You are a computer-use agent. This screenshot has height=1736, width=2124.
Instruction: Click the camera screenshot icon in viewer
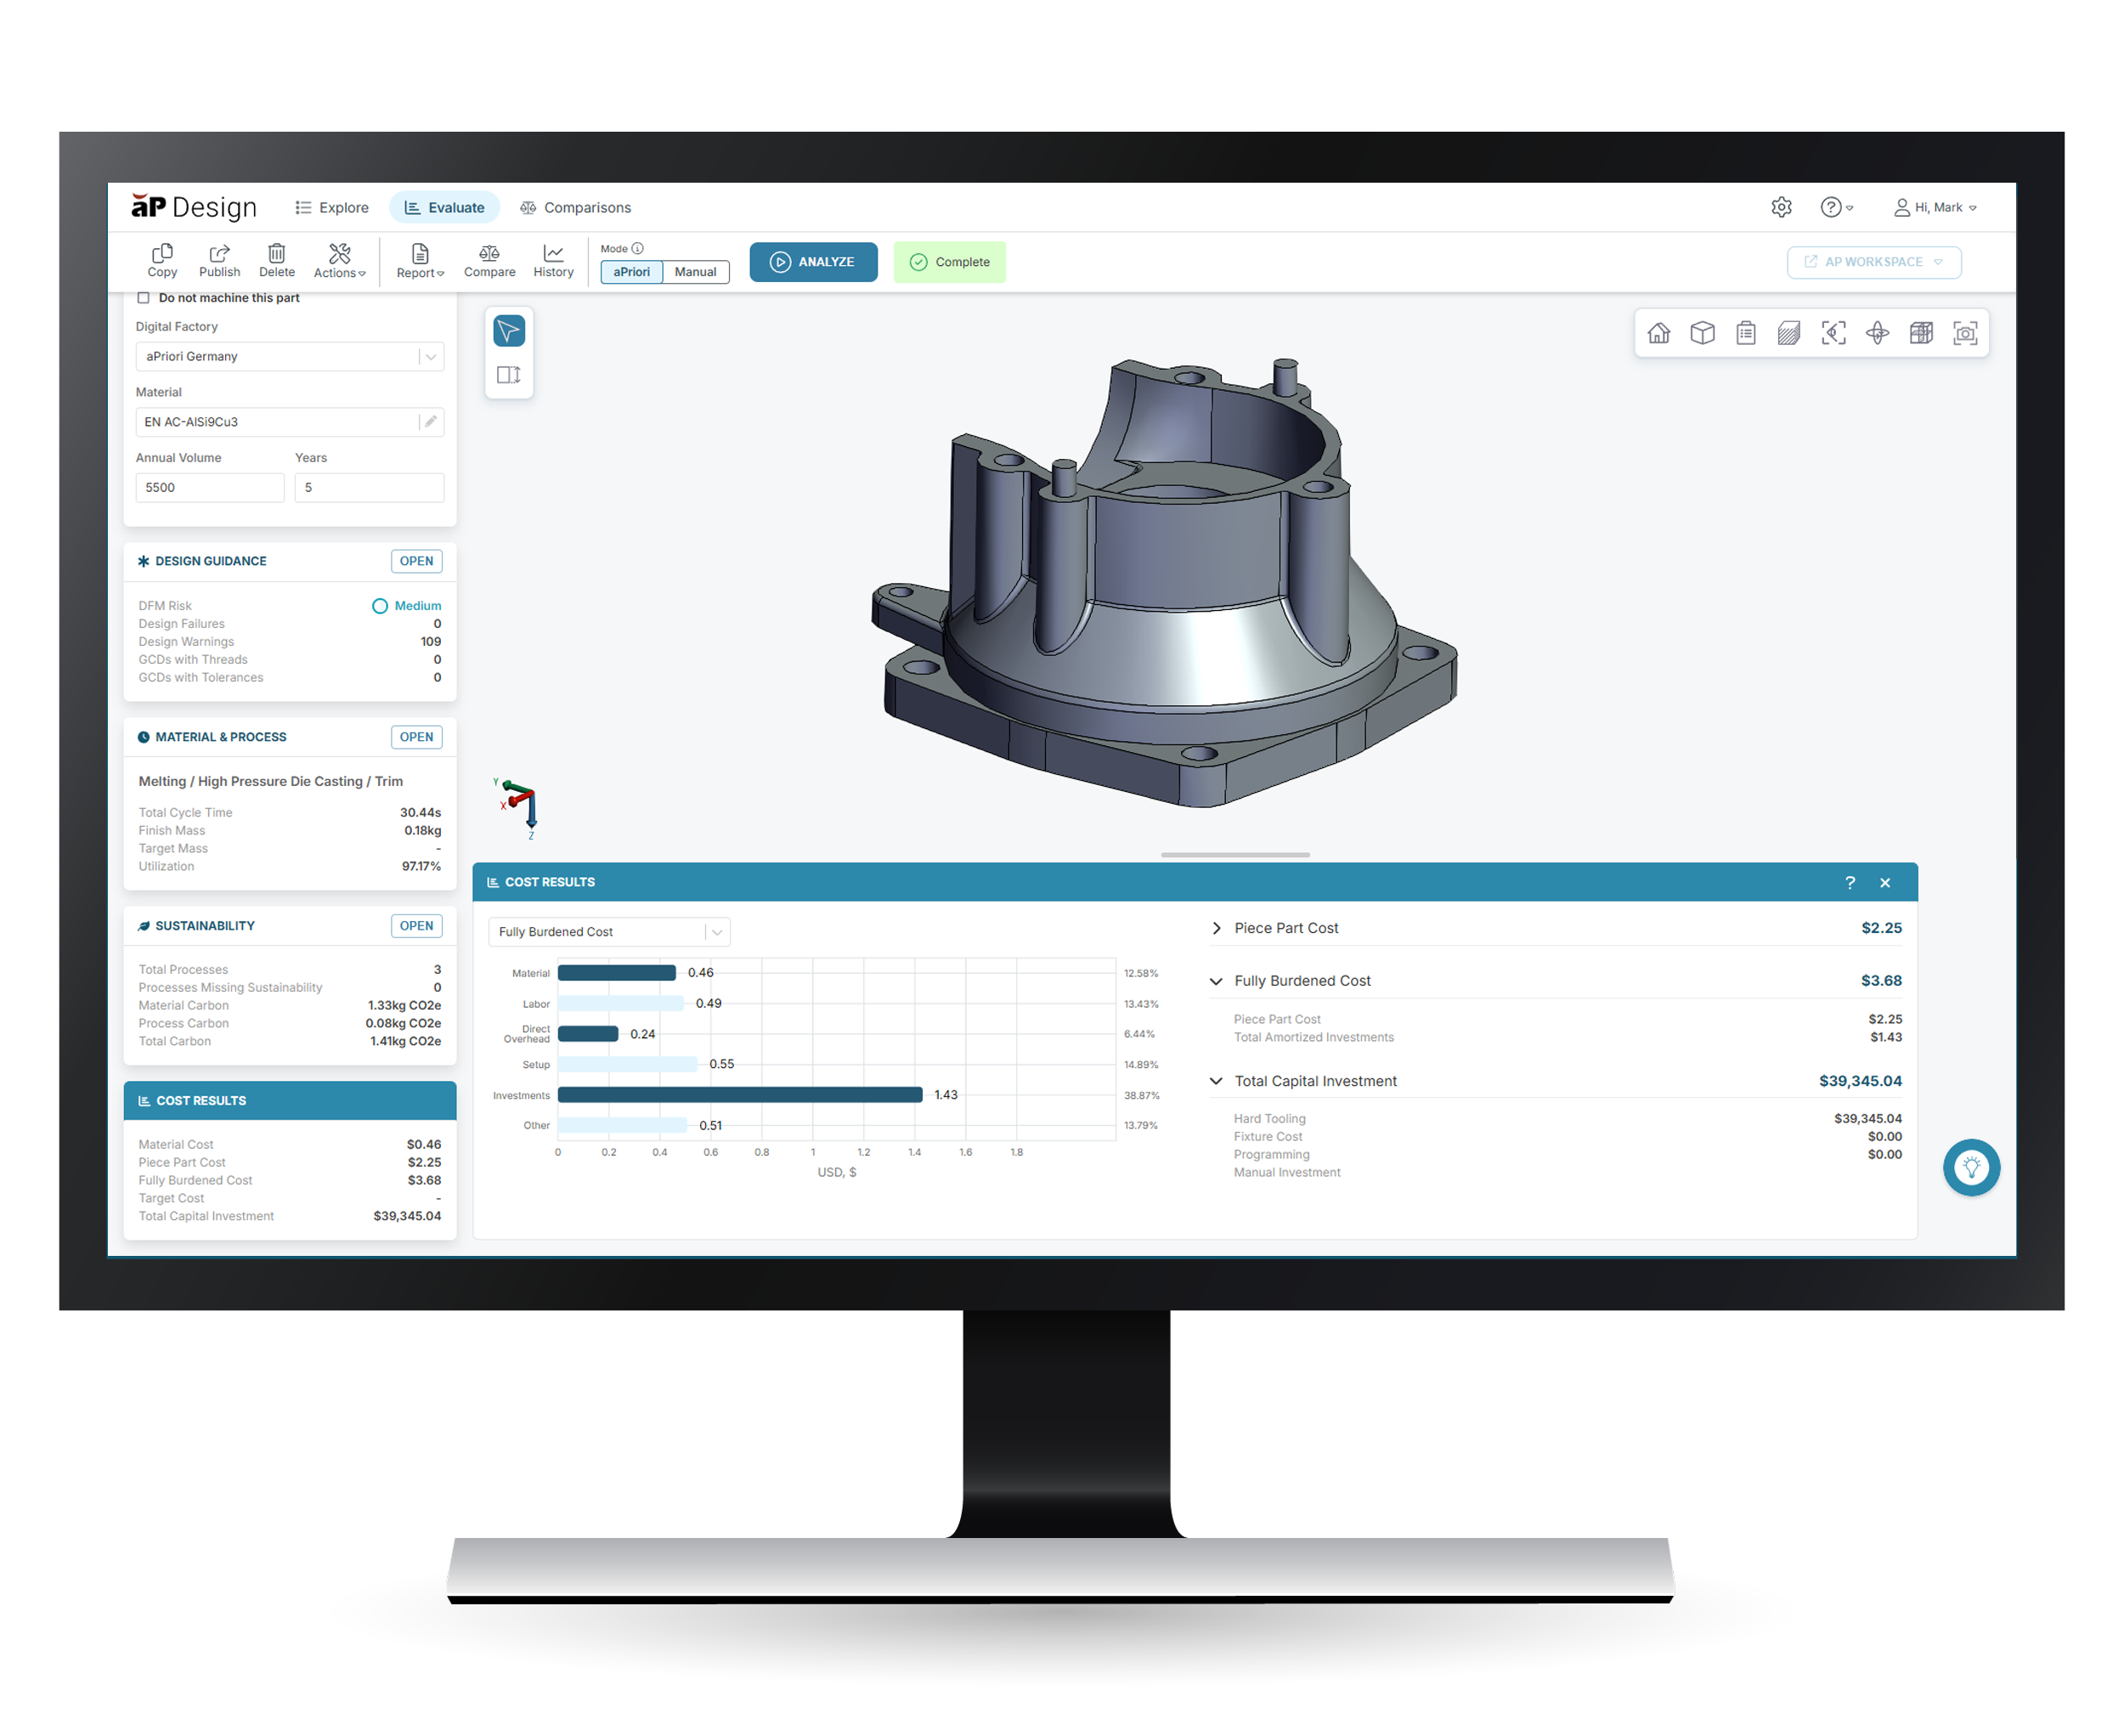tap(1964, 333)
